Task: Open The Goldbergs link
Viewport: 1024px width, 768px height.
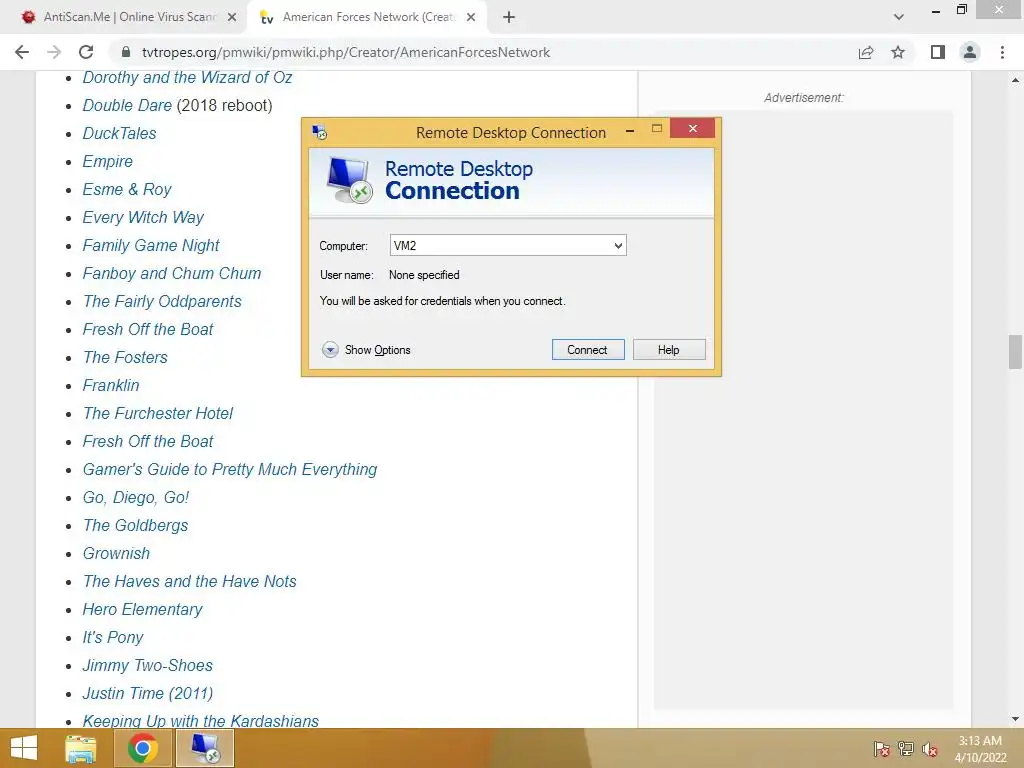Action: 135,526
